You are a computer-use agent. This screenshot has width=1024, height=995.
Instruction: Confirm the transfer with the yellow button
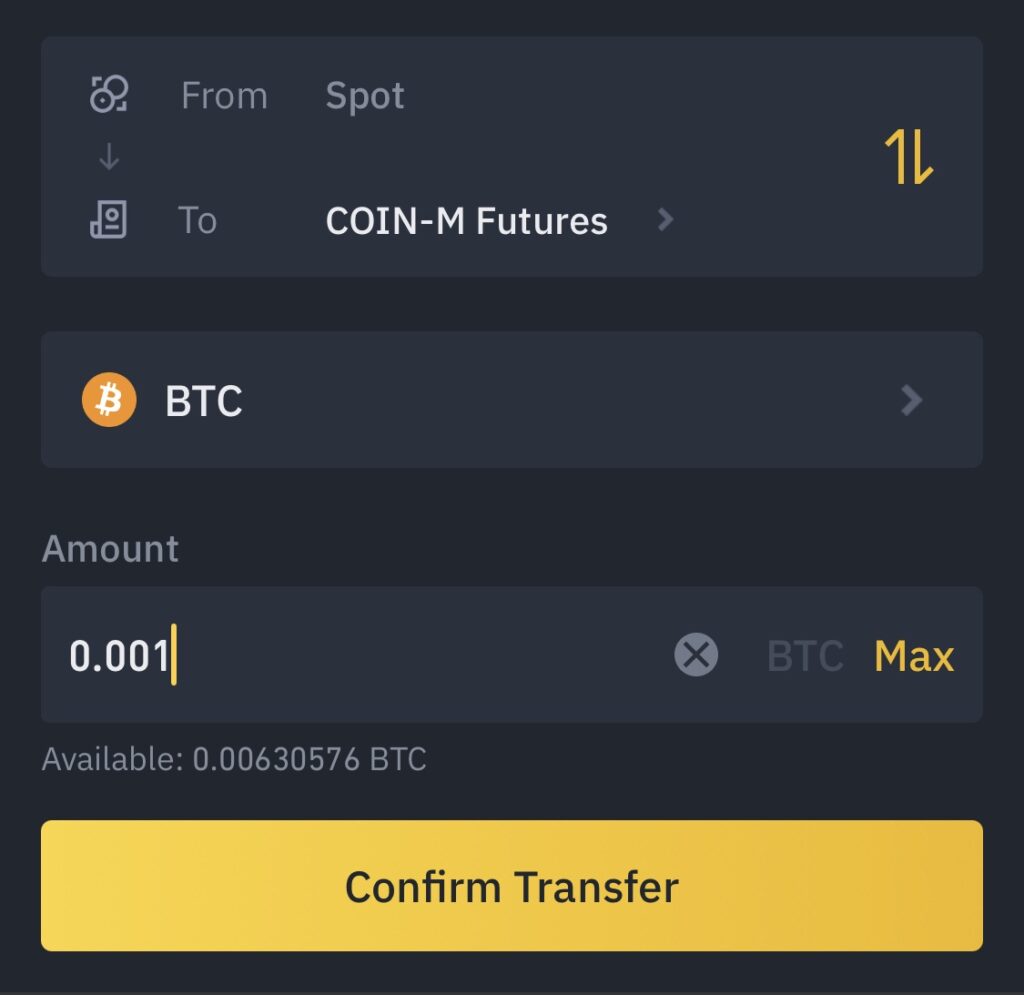(x=512, y=885)
